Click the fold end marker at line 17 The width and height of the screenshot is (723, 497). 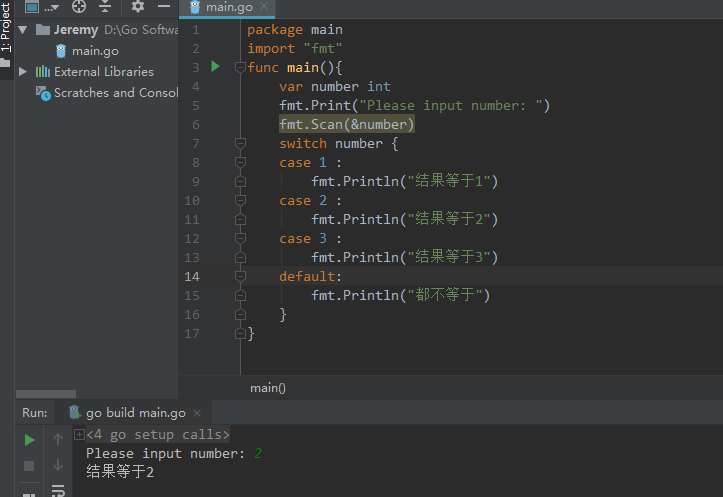click(x=240, y=333)
